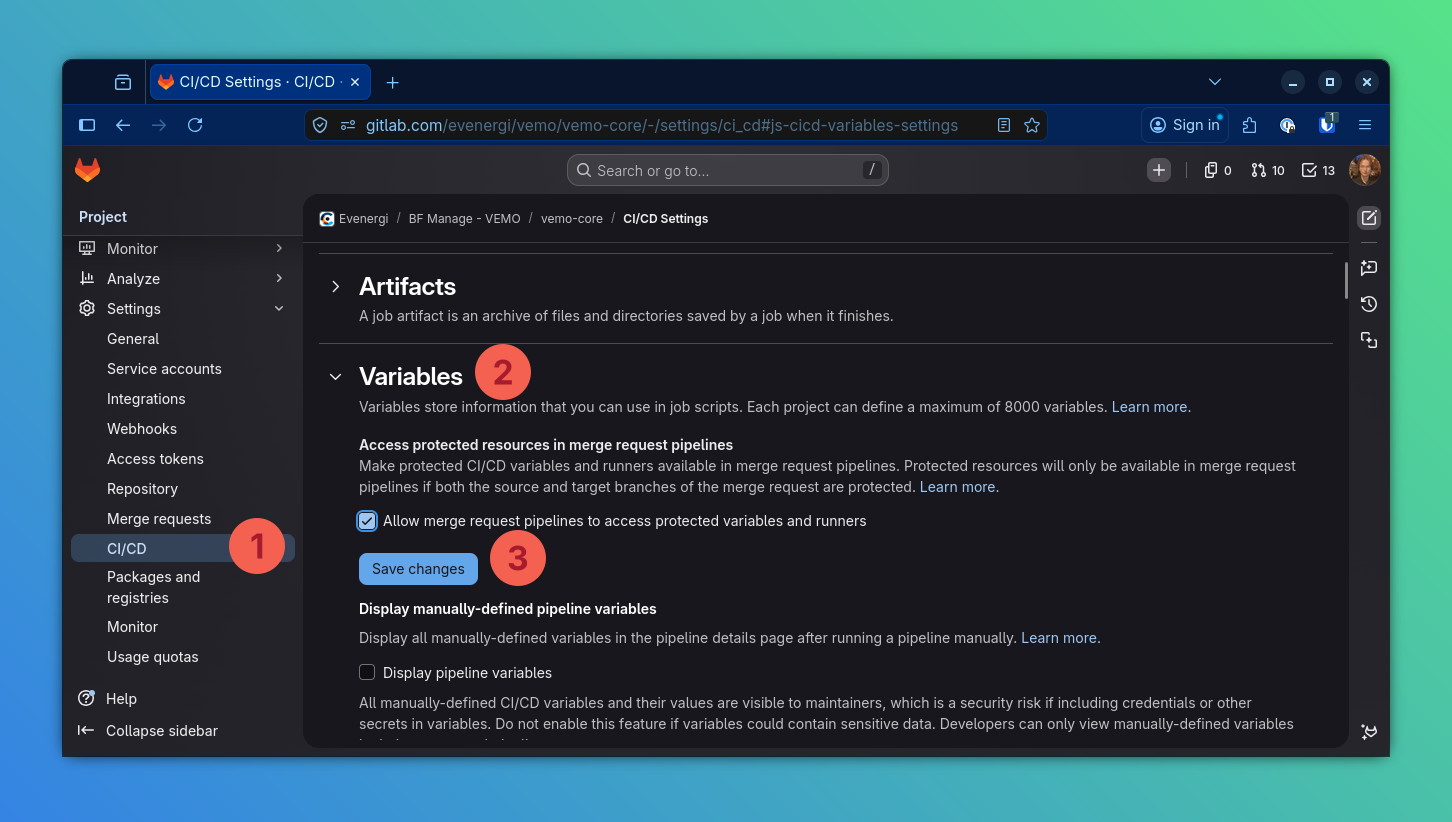
Task: Uncheck allow merge request pipelines protected access
Action: 367,520
